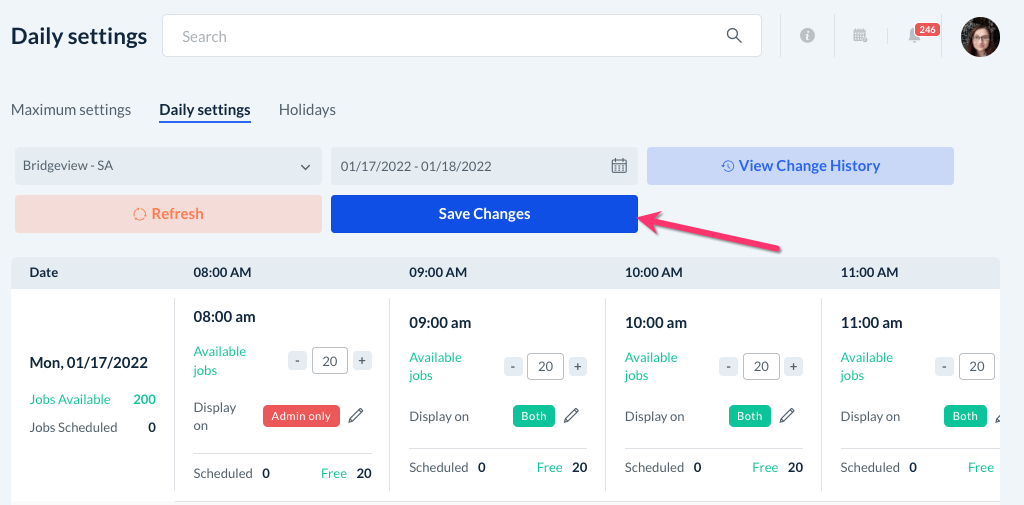The height and width of the screenshot is (505, 1024).
Task: Edit display setting for 10:00 am slot
Action: (787, 416)
